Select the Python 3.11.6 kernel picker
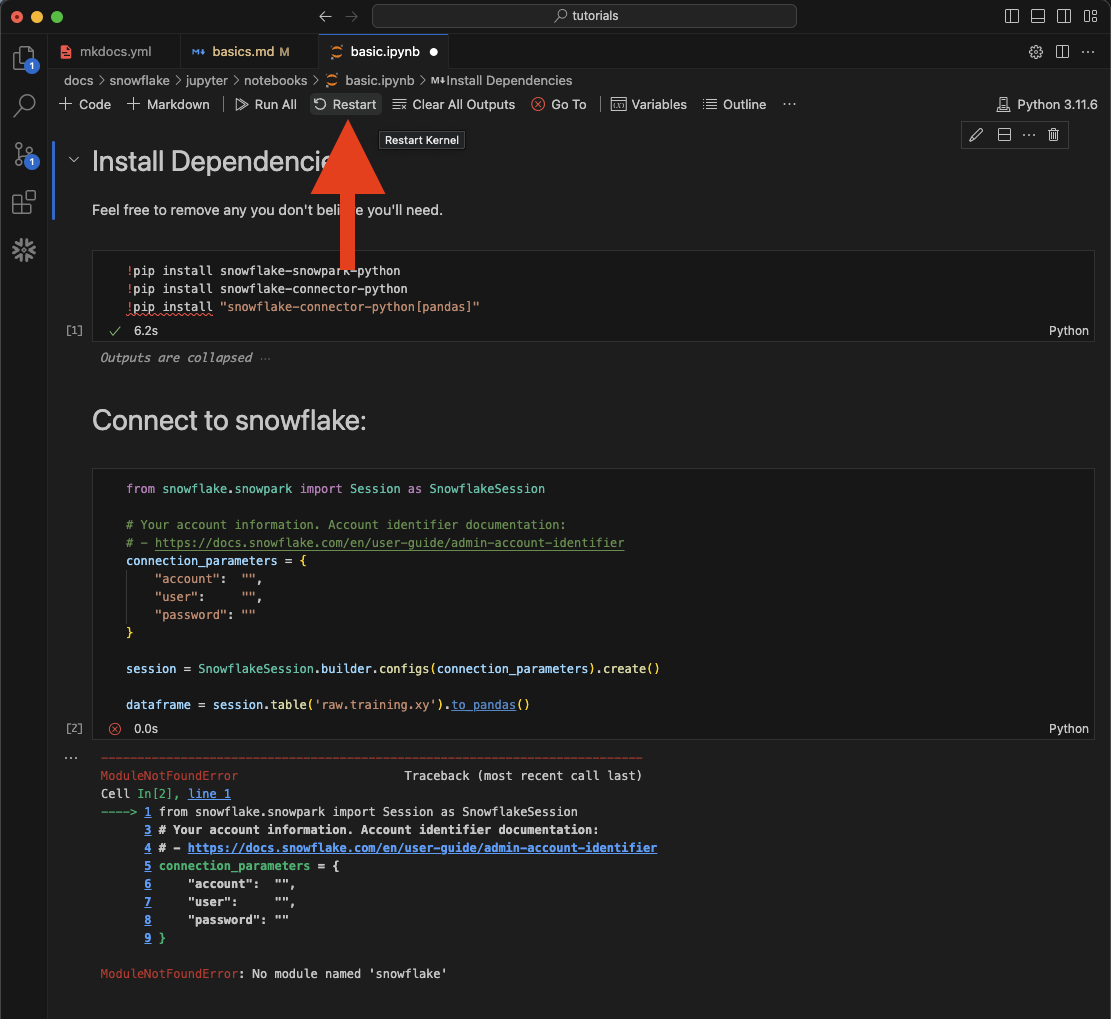Image resolution: width=1111 pixels, height=1019 pixels. (x=1047, y=104)
